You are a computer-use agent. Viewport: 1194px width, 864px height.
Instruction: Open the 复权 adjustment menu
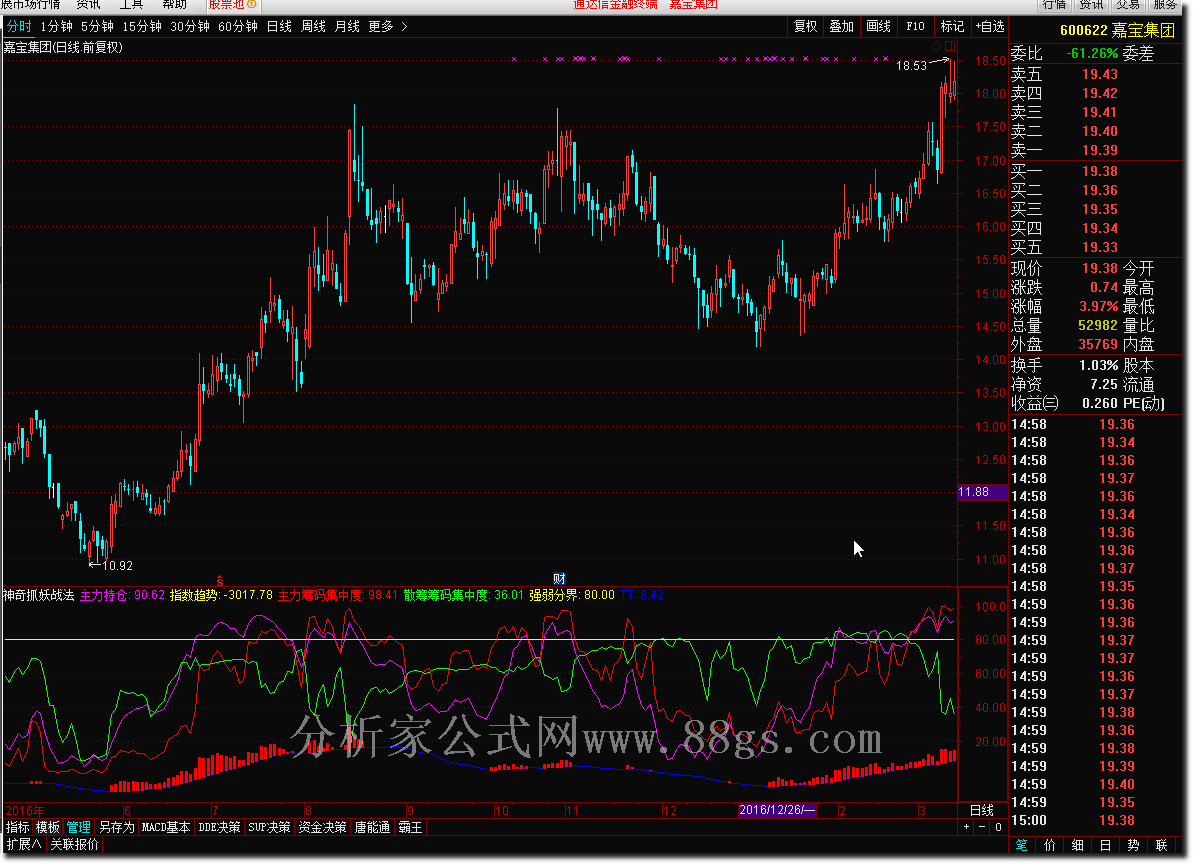point(805,27)
